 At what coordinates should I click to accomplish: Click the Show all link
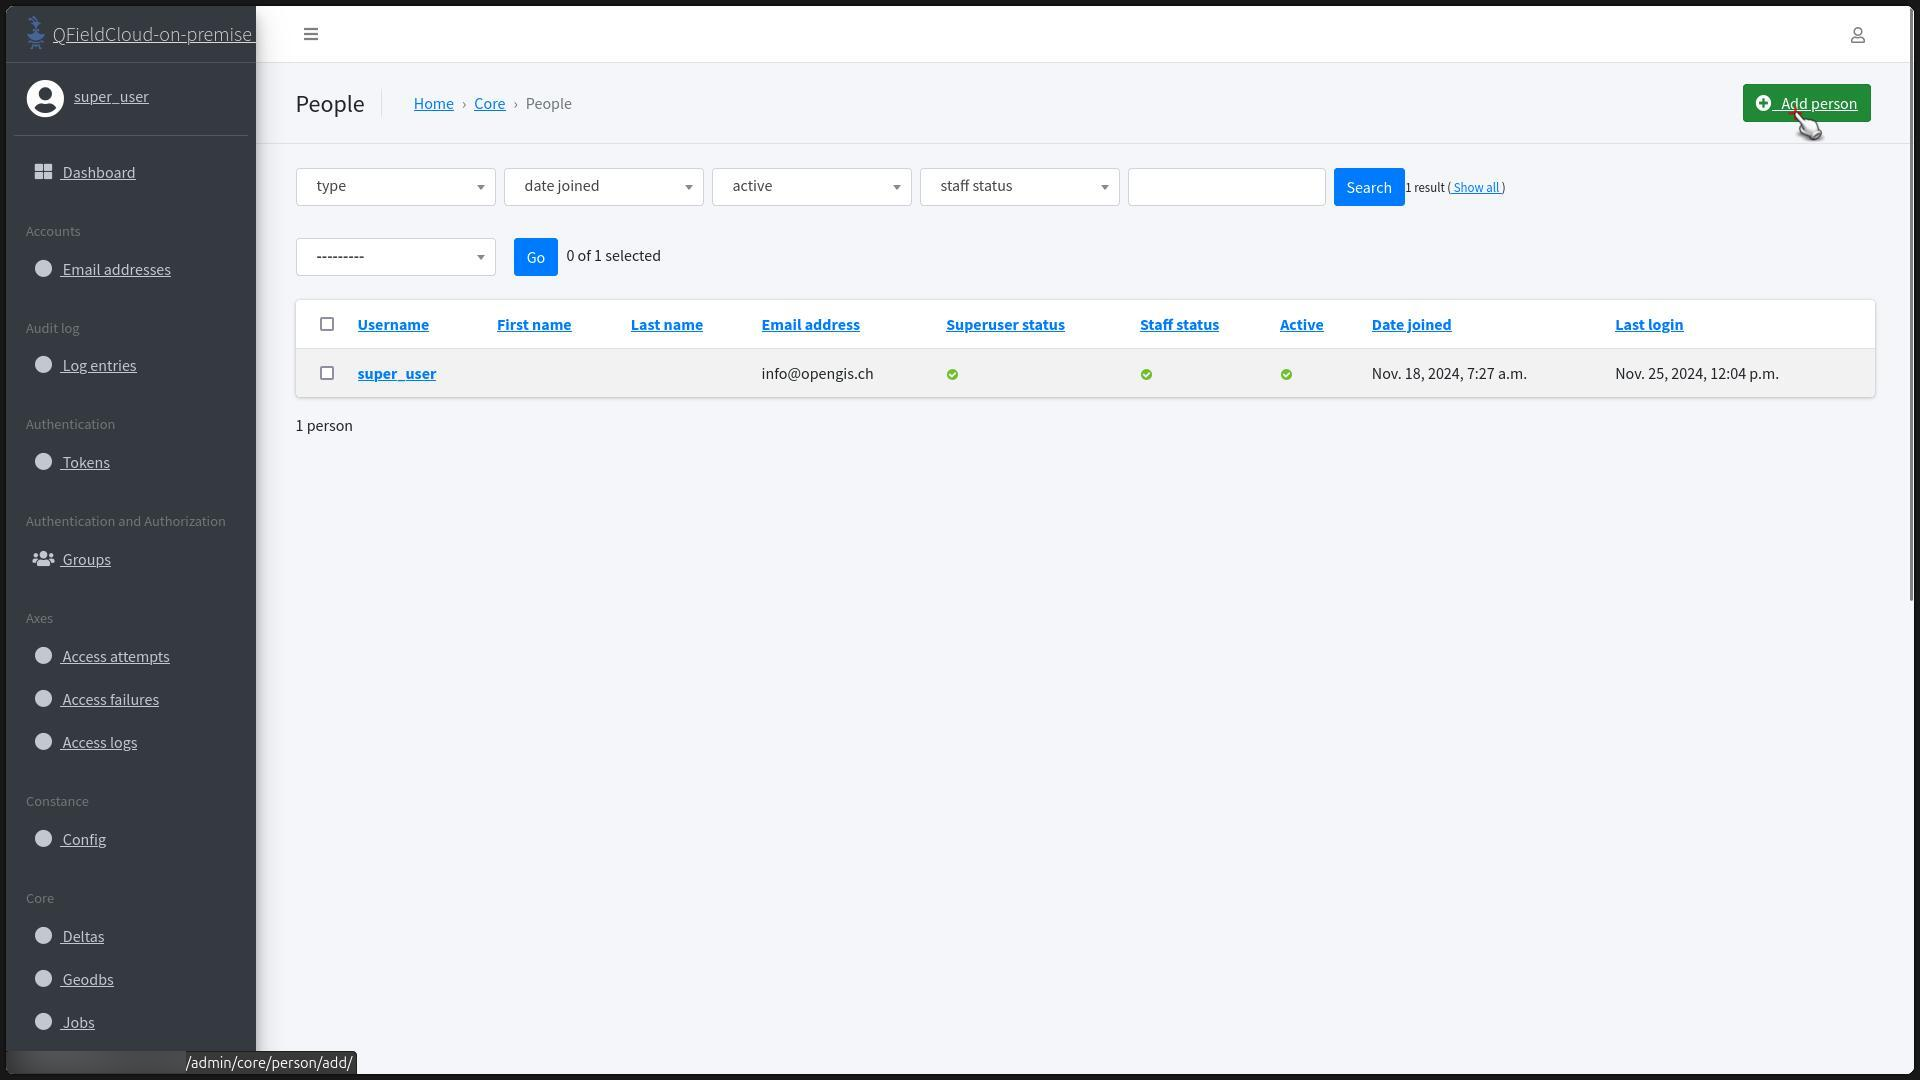point(1476,188)
